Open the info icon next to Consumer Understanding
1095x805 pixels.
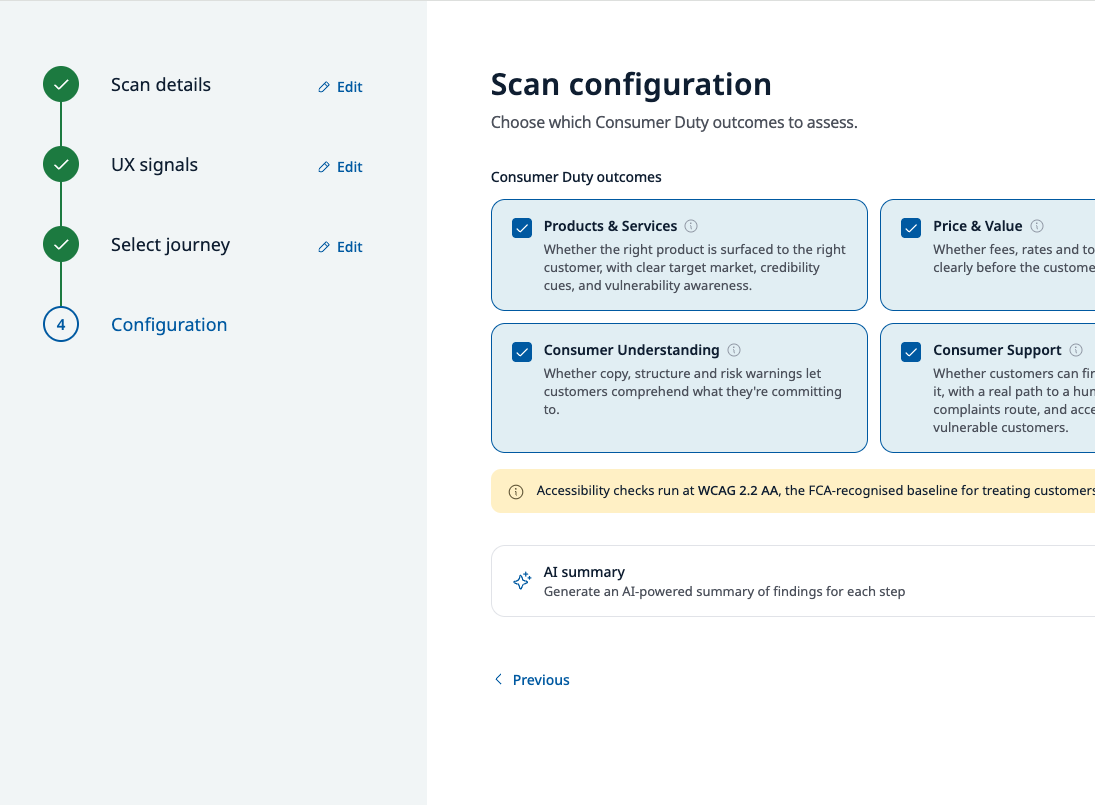click(734, 350)
